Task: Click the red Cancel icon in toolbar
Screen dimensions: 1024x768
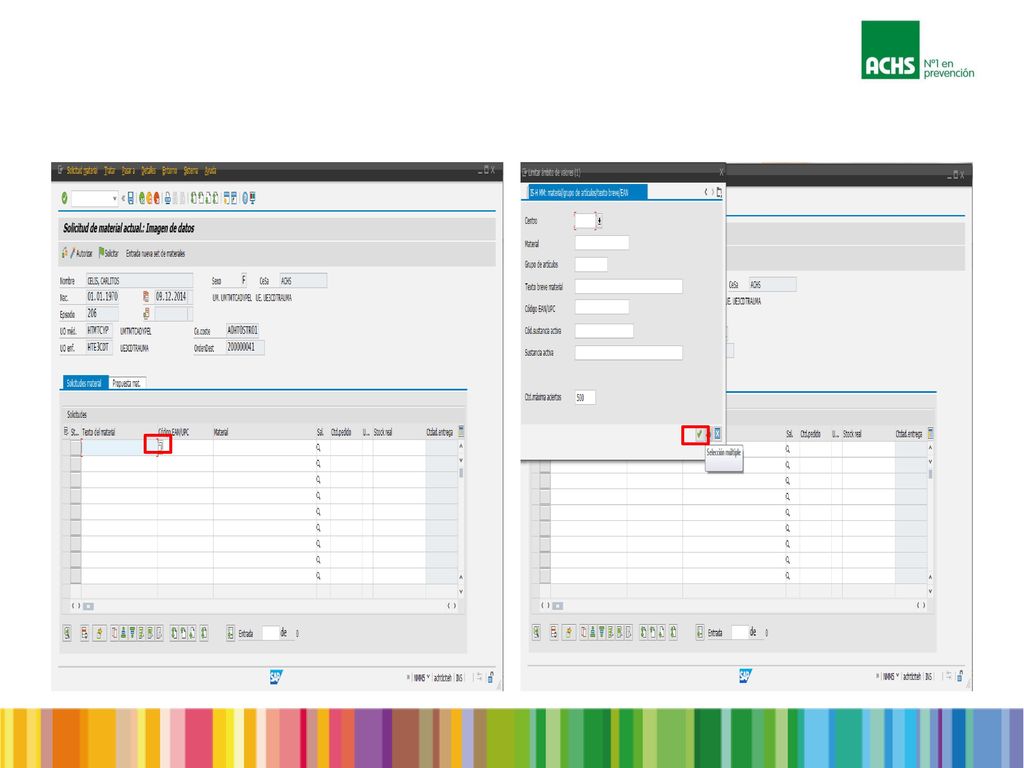Action: click(157, 198)
